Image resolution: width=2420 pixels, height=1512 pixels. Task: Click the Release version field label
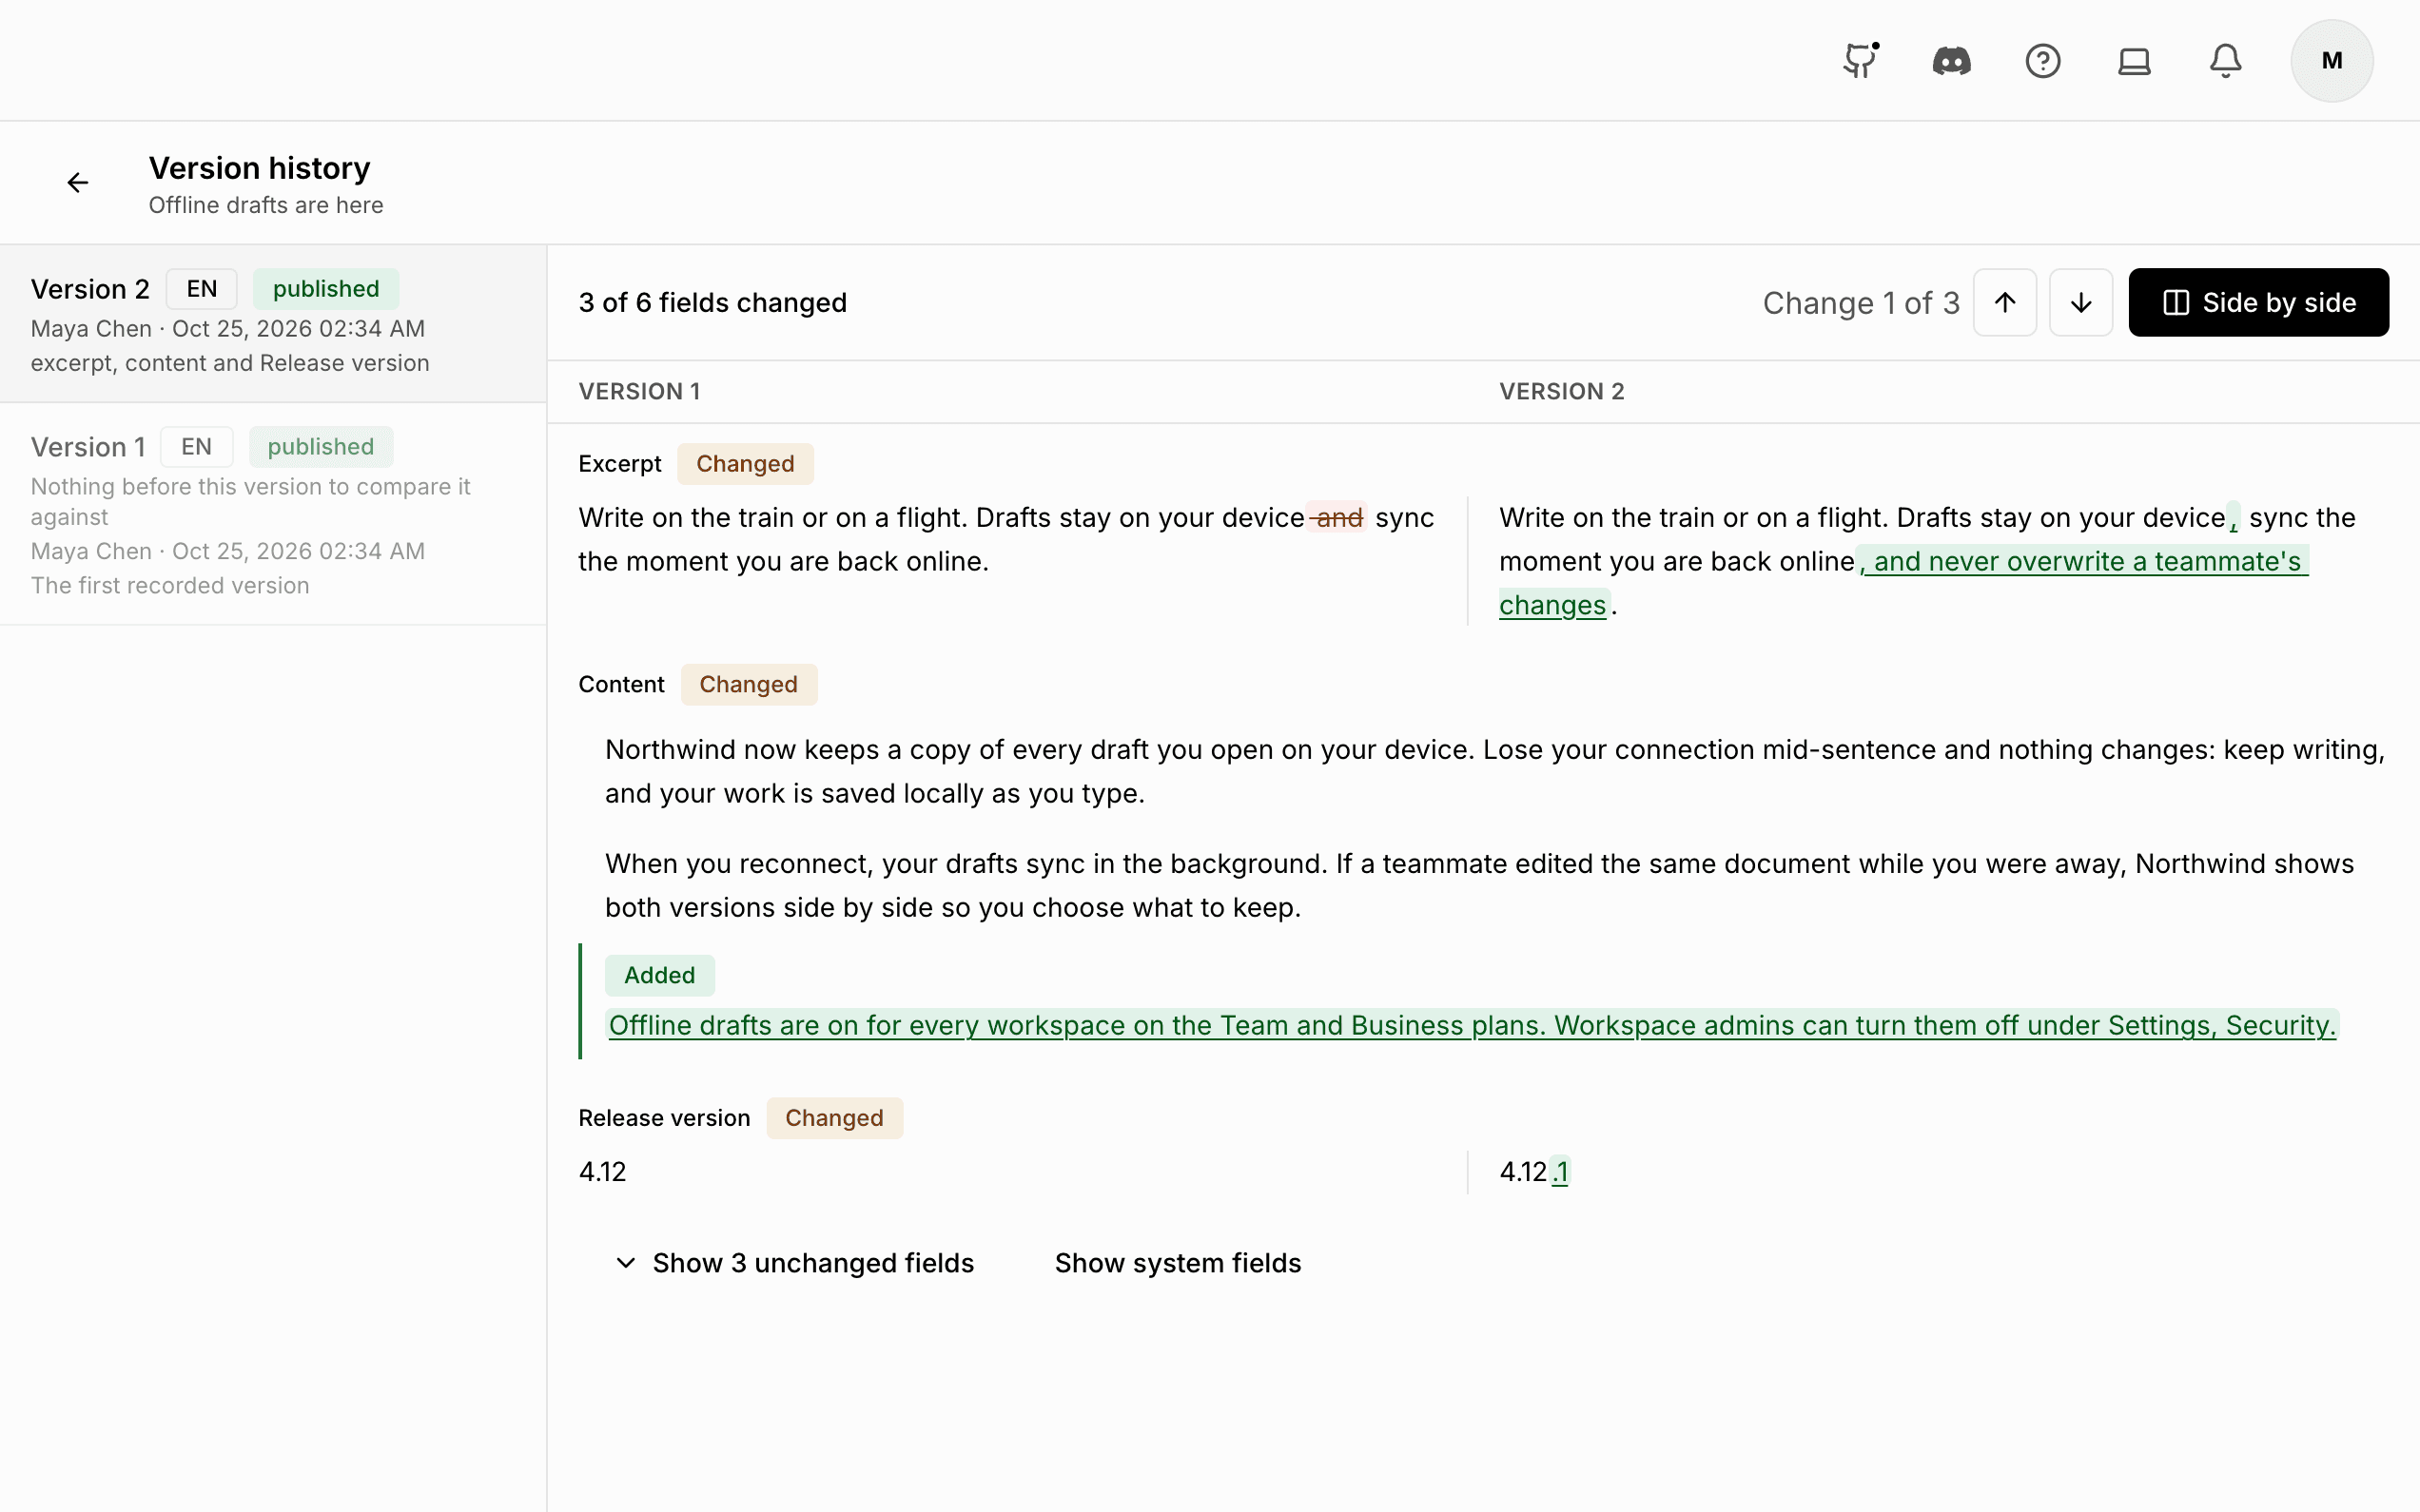[664, 1118]
